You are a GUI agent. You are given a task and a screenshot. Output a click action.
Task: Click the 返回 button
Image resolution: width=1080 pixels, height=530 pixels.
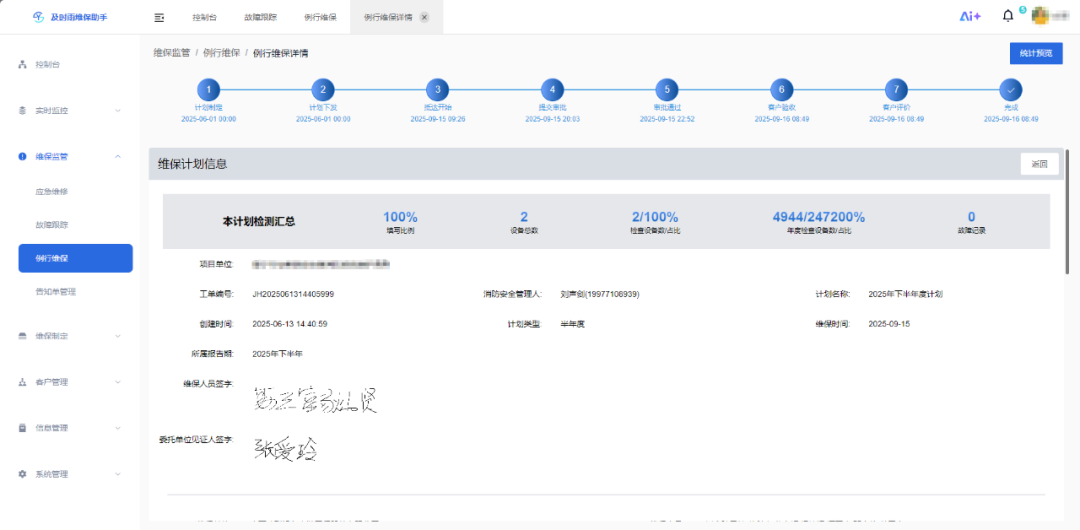point(1039,164)
